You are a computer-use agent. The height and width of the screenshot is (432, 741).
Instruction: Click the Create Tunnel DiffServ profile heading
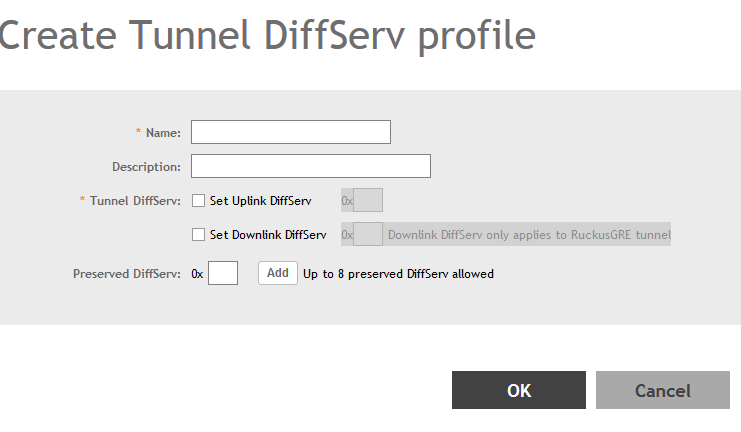tap(268, 36)
